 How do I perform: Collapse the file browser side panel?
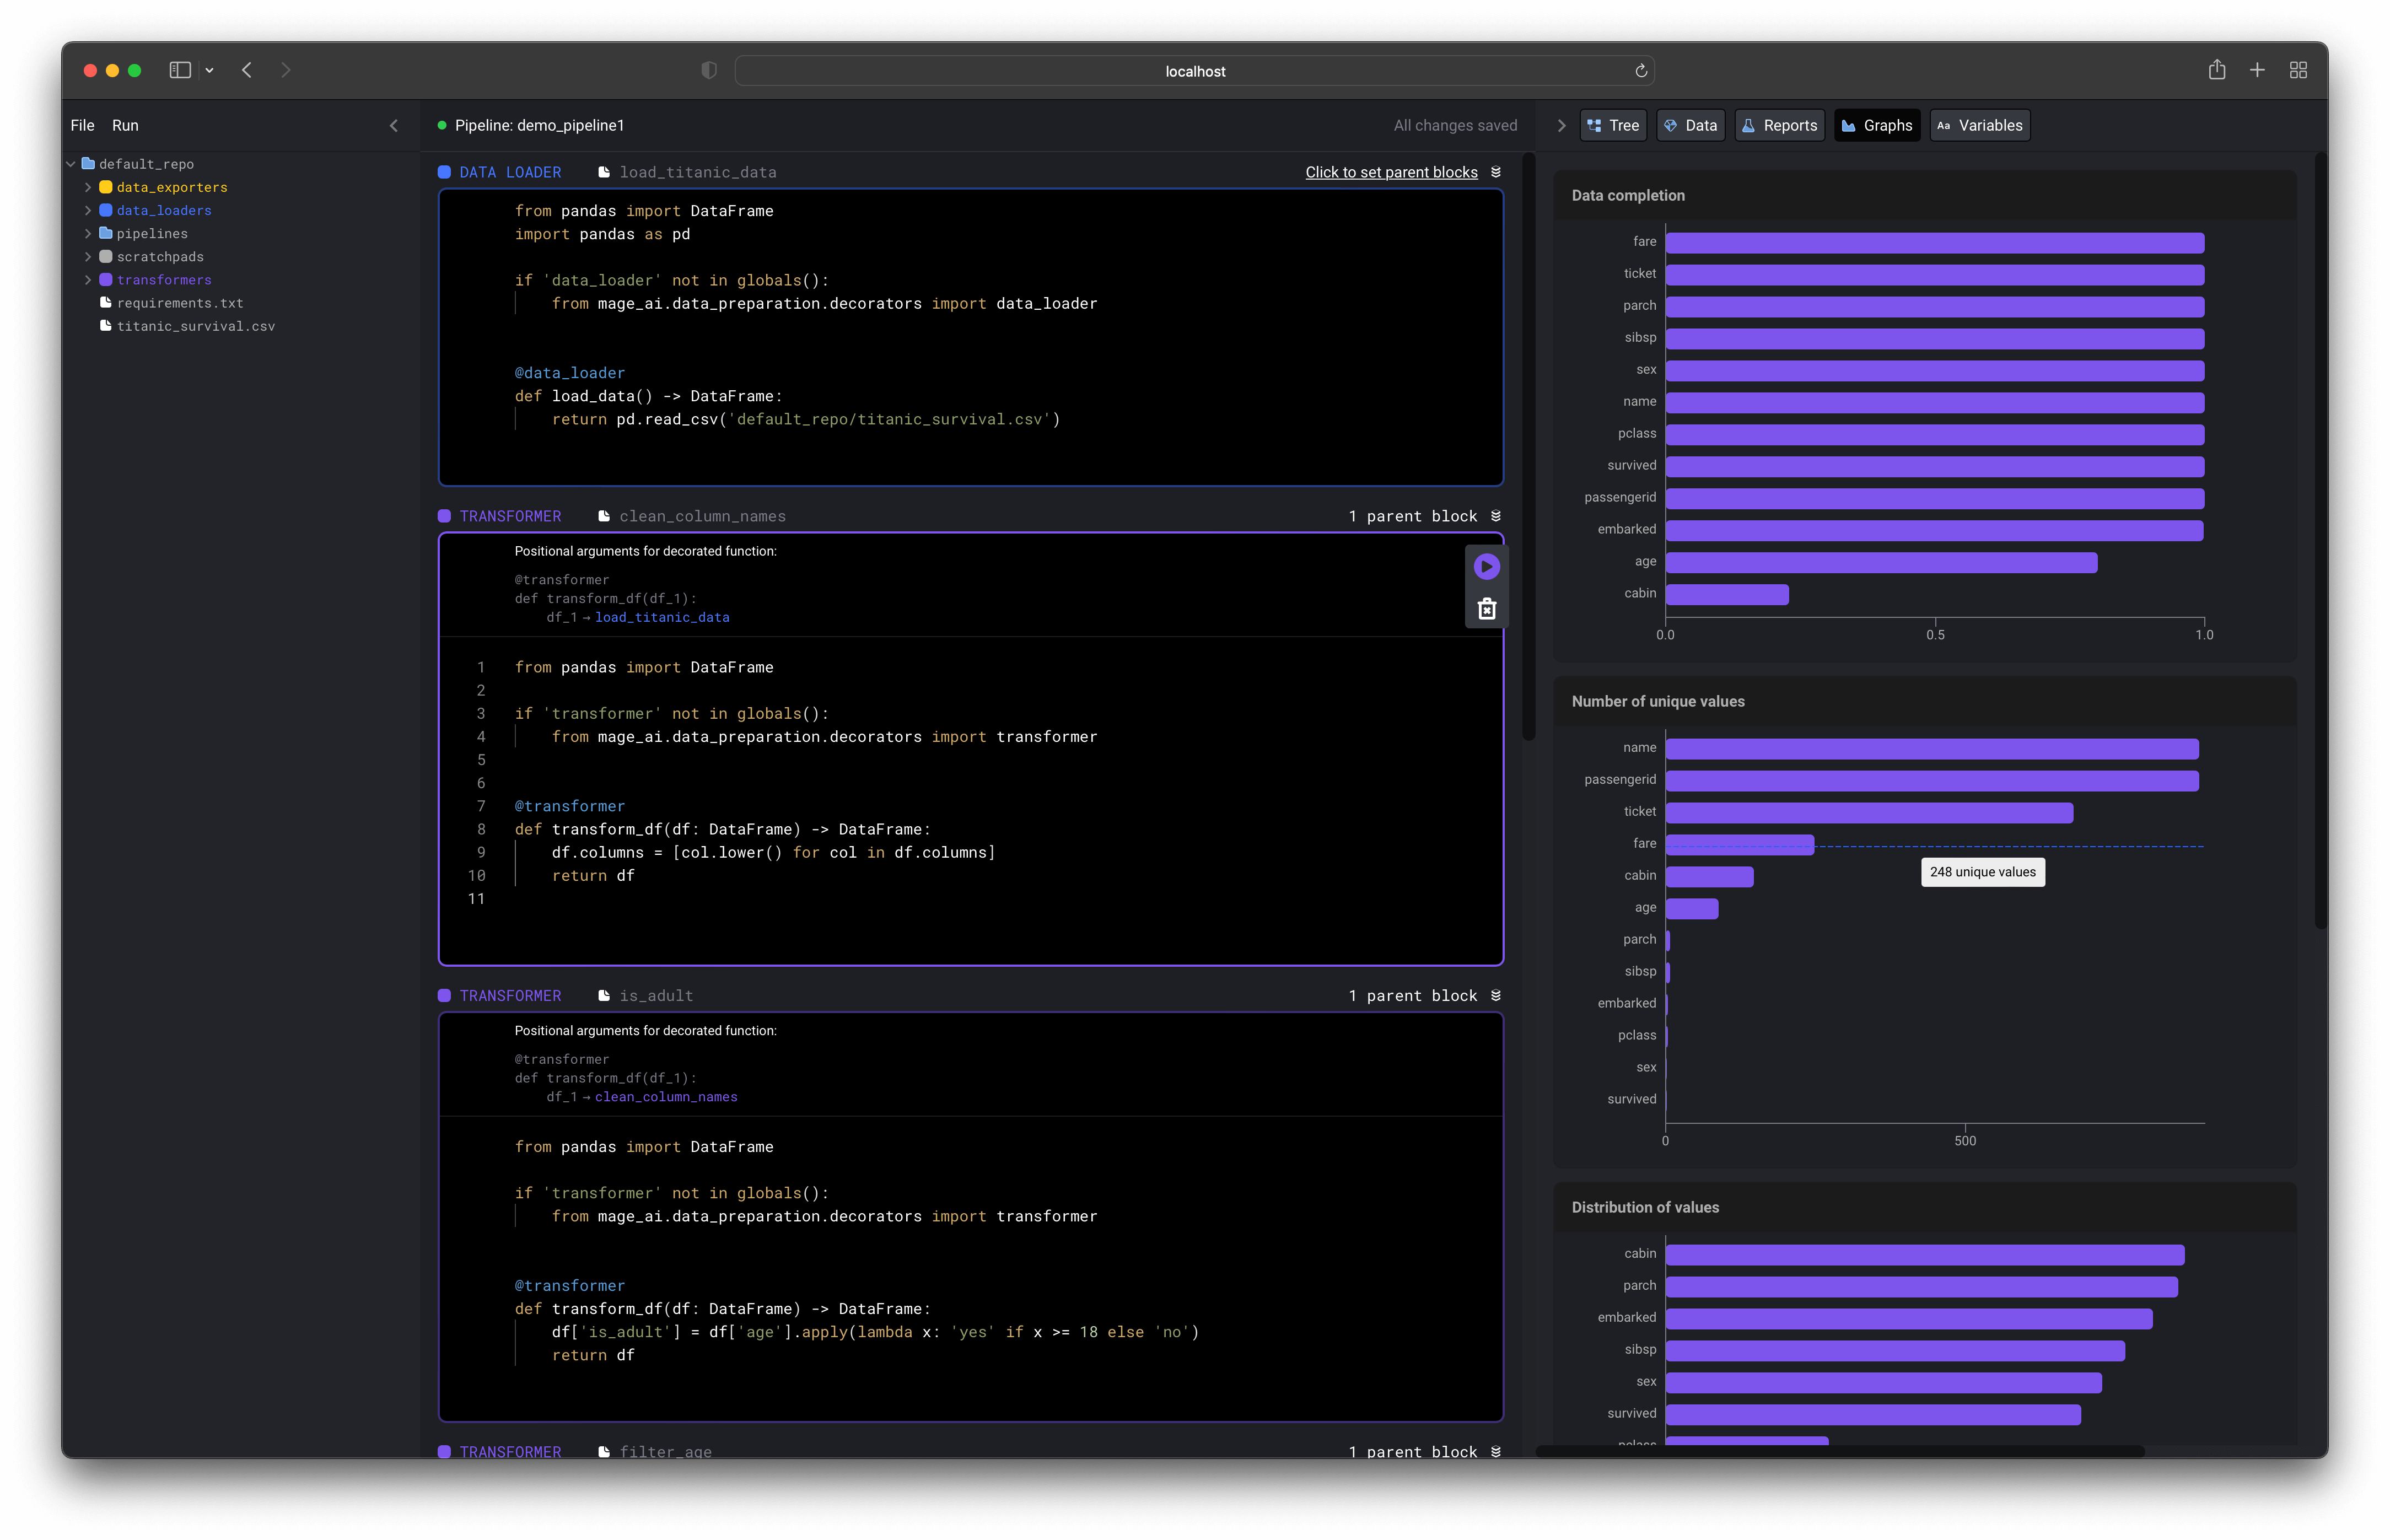pyautogui.click(x=394, y=126)
